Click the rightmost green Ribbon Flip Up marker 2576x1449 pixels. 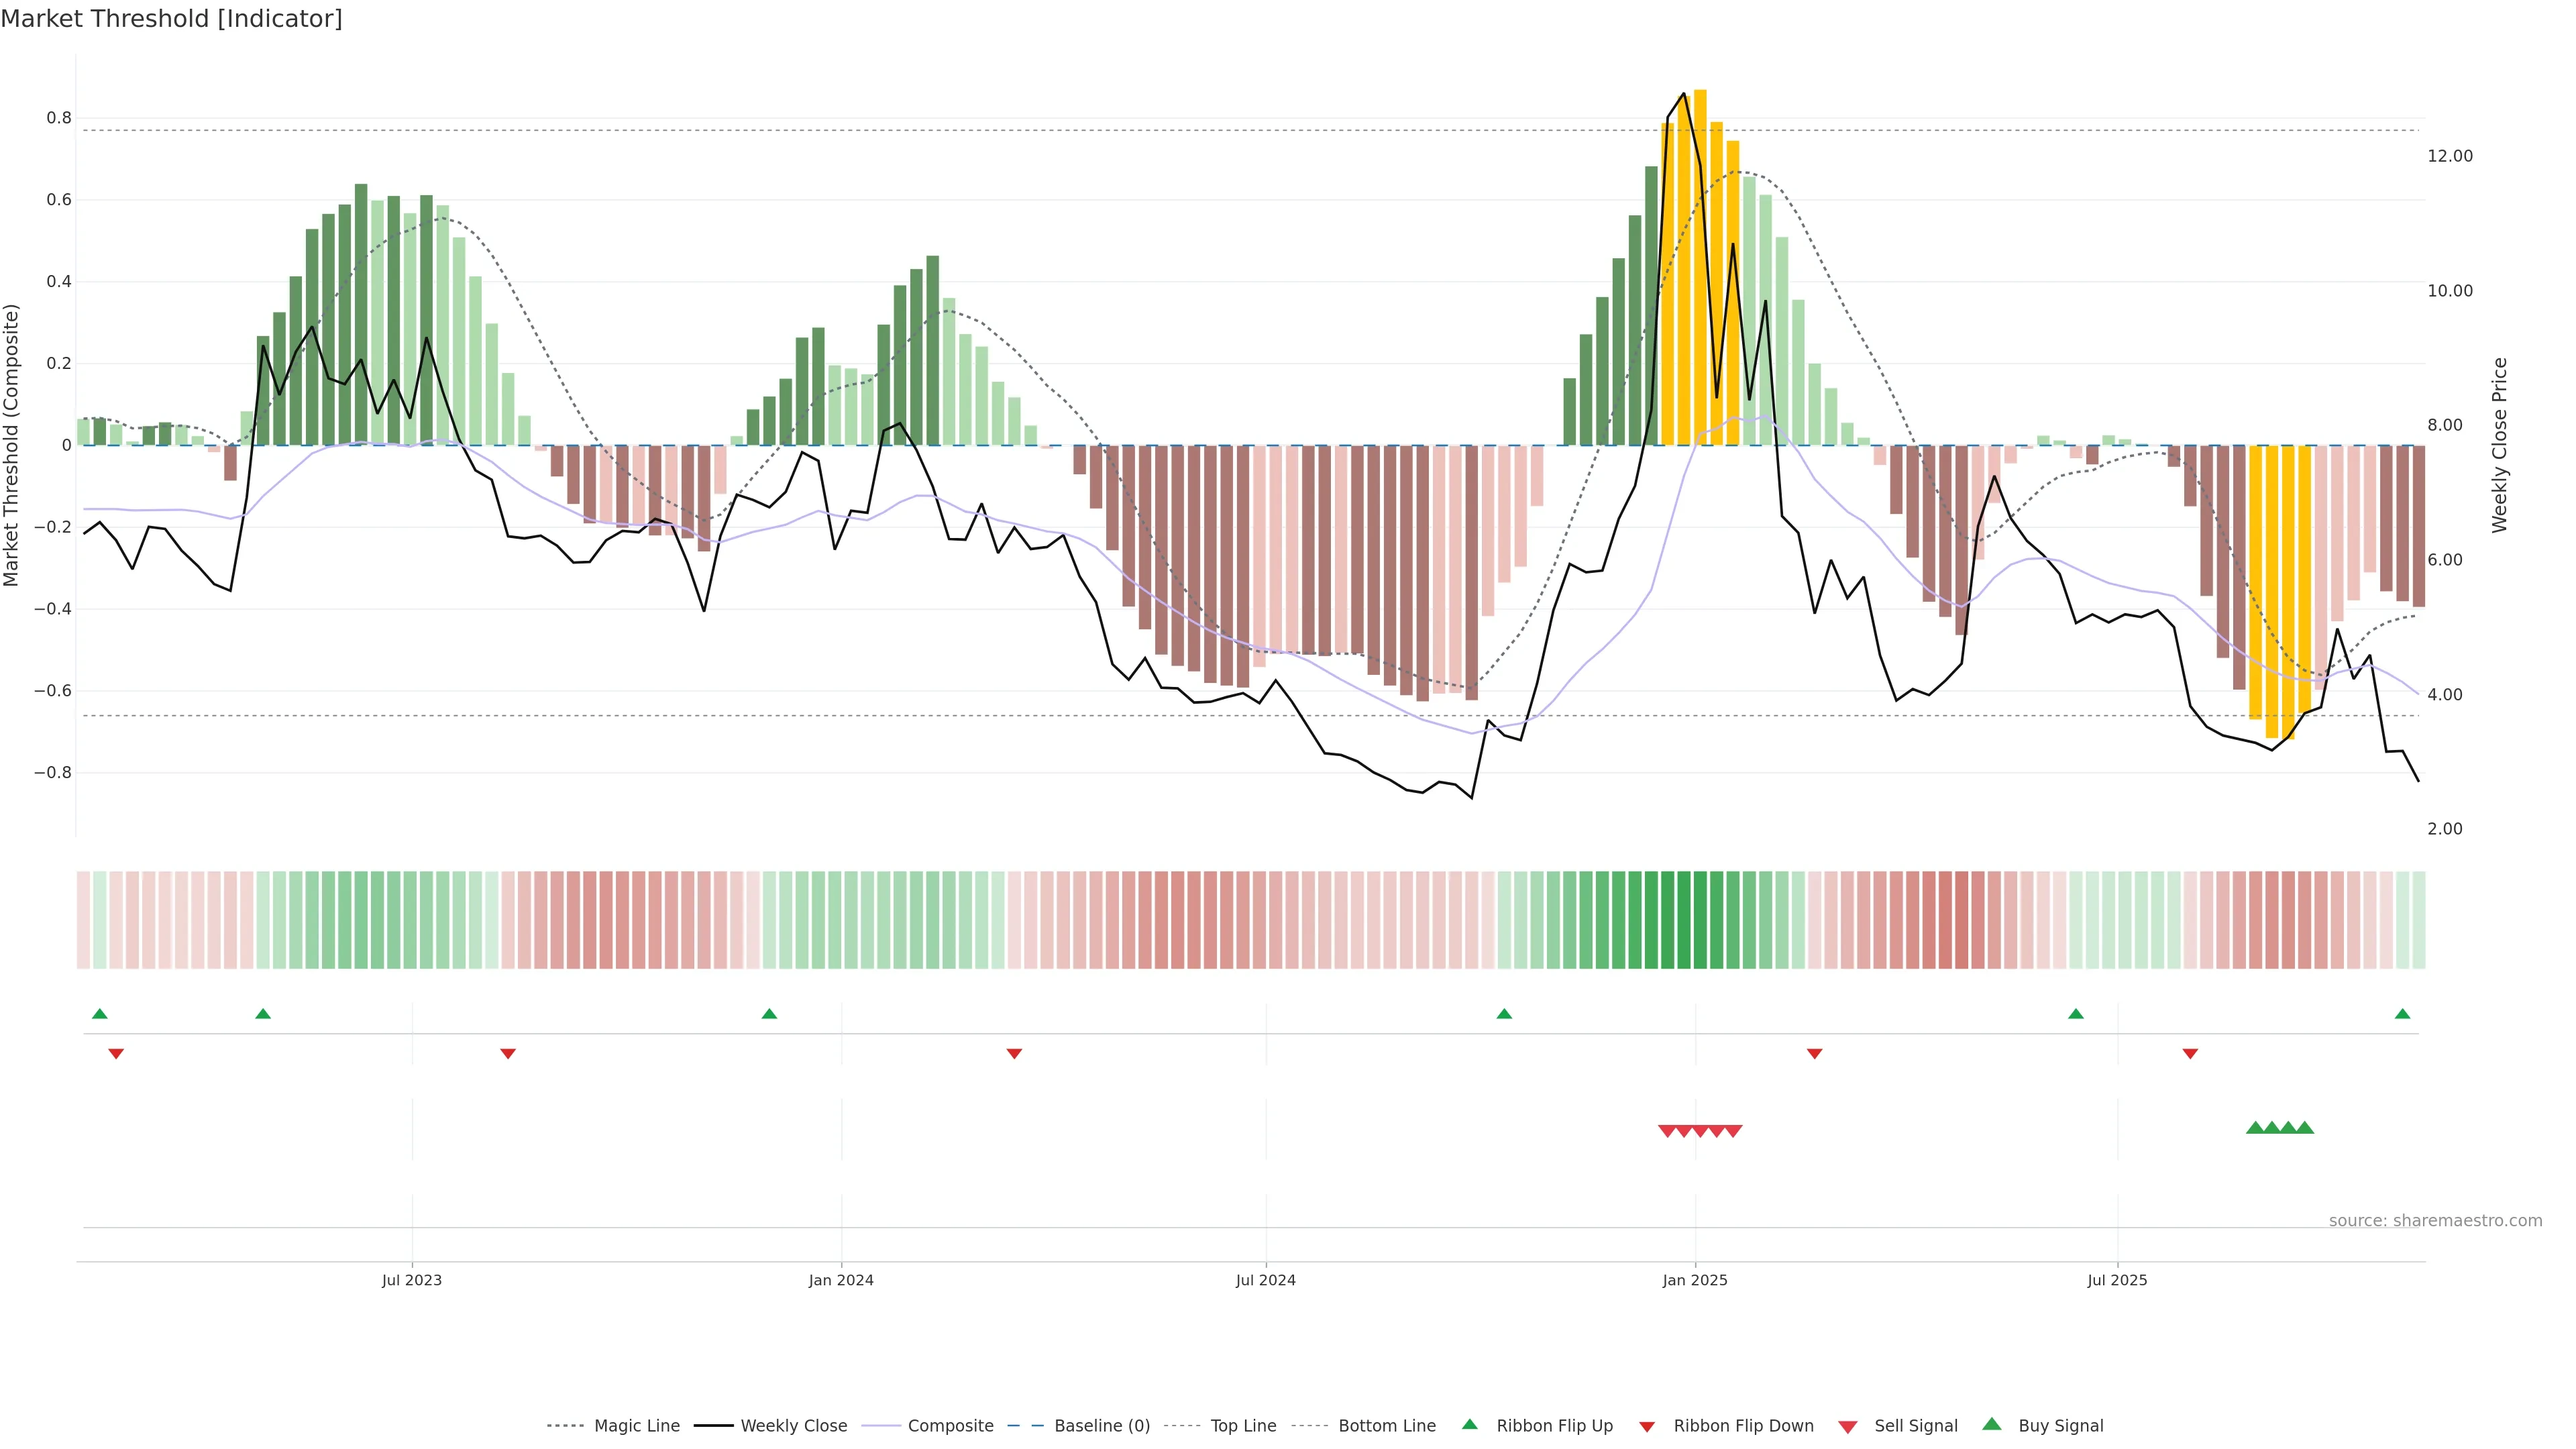[2402, 1014]
